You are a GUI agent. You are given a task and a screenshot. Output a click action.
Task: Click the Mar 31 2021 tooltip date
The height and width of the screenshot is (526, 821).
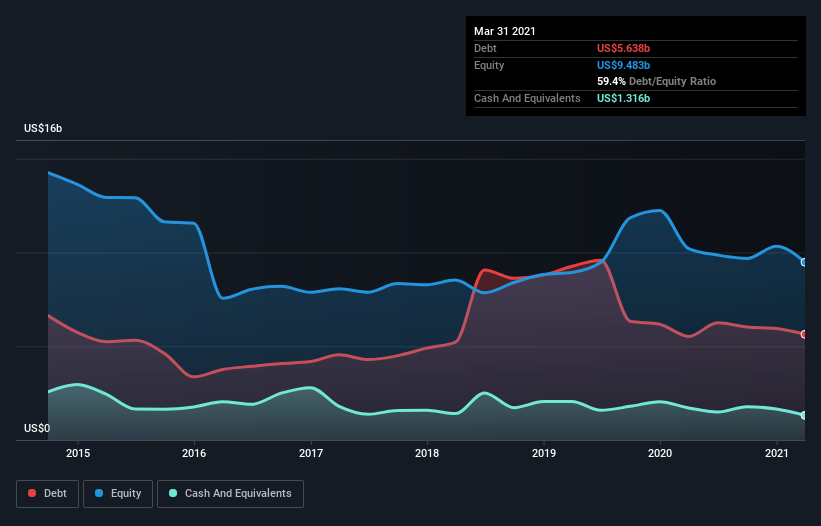tap(505, 31)
